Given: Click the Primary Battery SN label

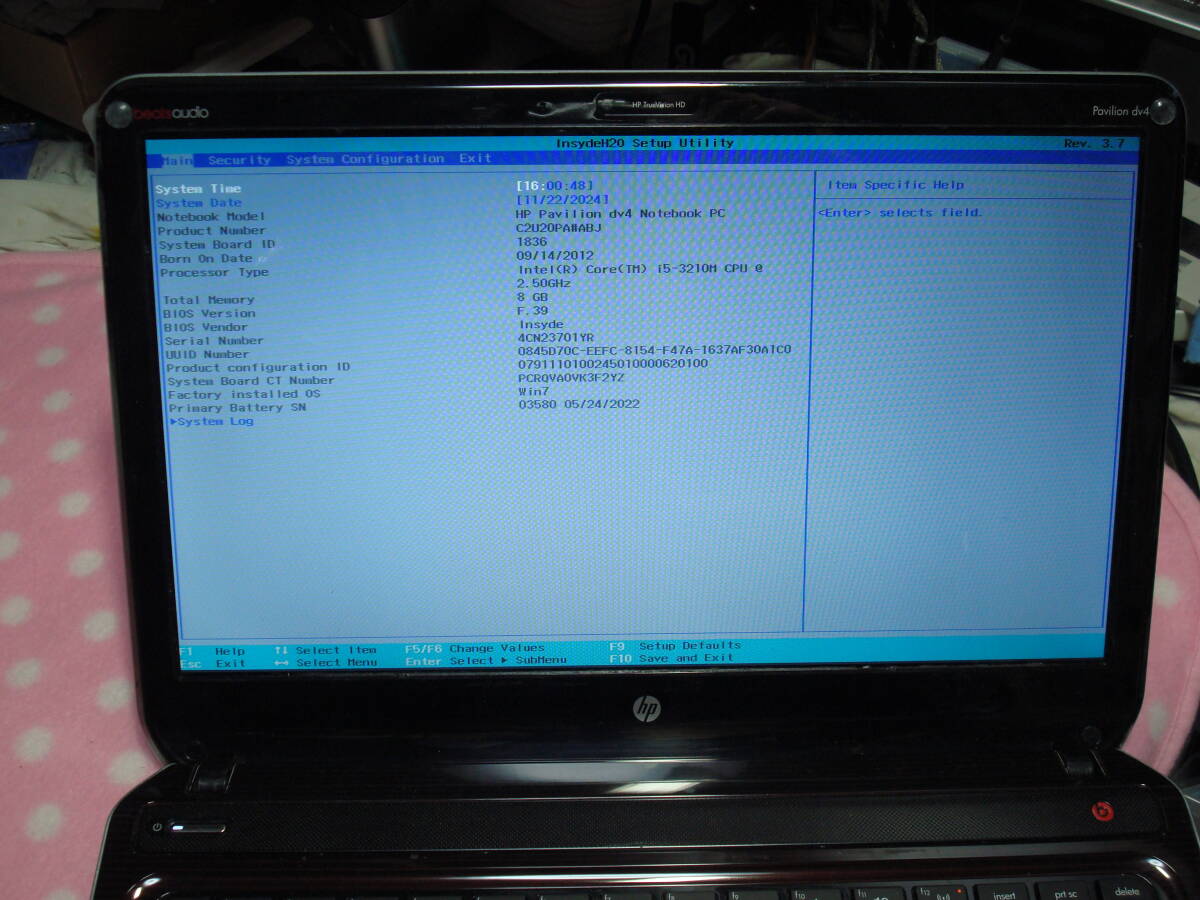Looking at the screenshot, I should tap(238, 408).
